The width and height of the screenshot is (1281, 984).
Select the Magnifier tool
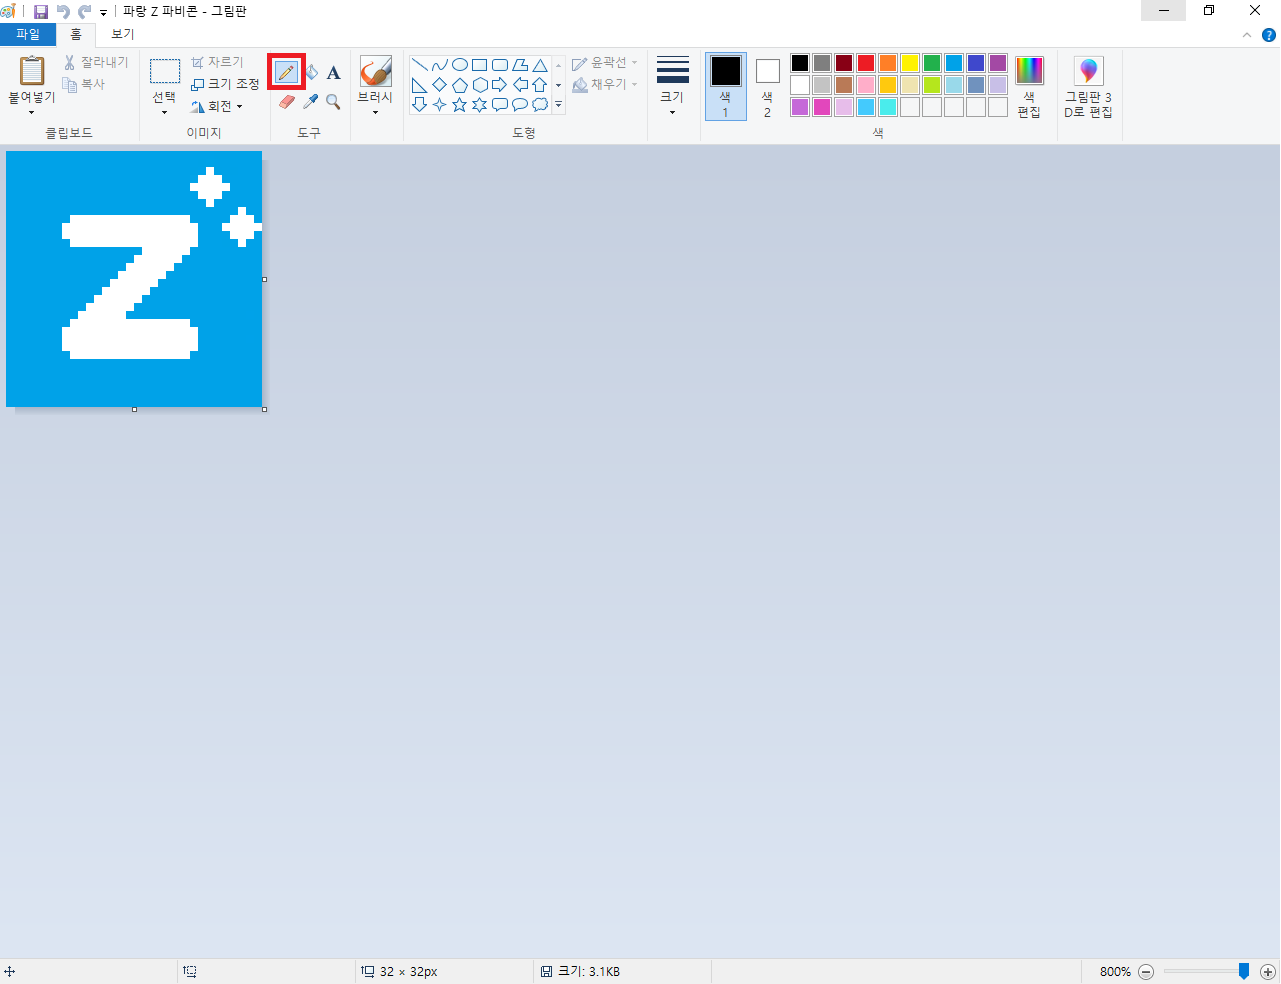pyautogui.click(x=334, y=102)
